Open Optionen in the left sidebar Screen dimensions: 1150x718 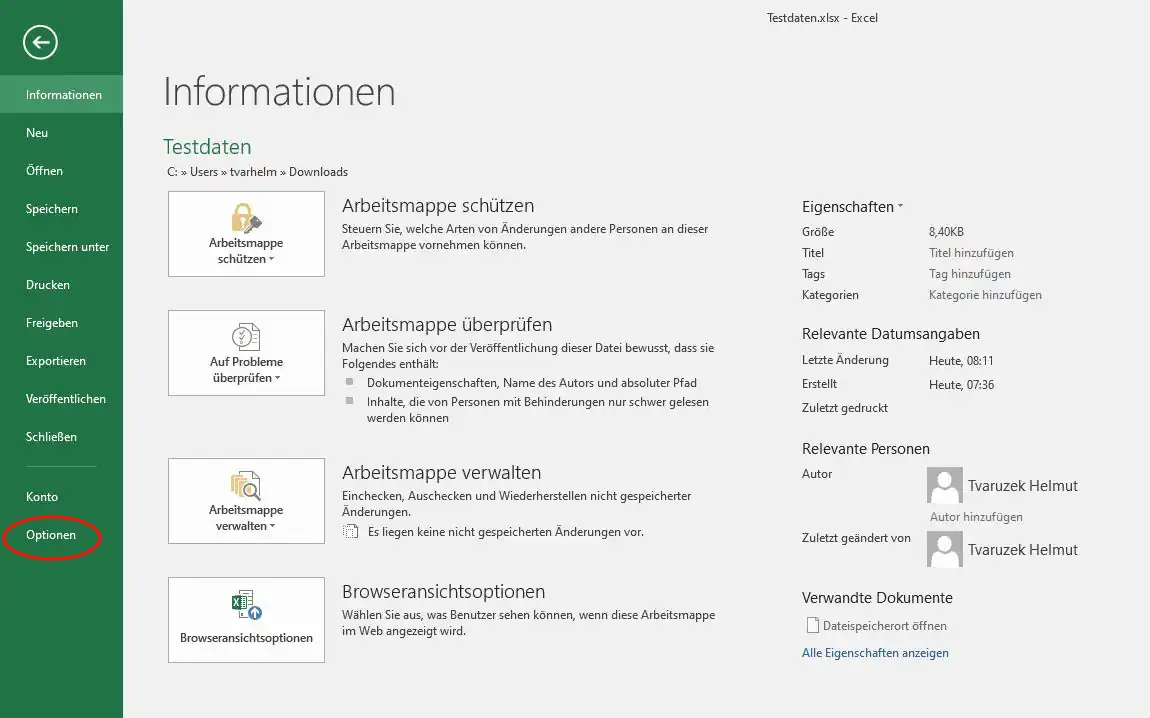click(x=51, y=535)
